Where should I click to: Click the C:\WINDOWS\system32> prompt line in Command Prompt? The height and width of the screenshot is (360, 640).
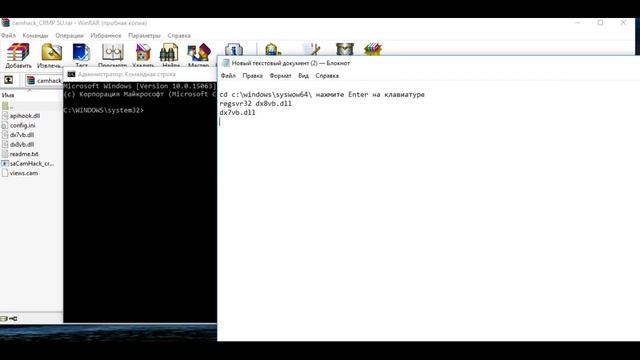(x=104, y=110)
